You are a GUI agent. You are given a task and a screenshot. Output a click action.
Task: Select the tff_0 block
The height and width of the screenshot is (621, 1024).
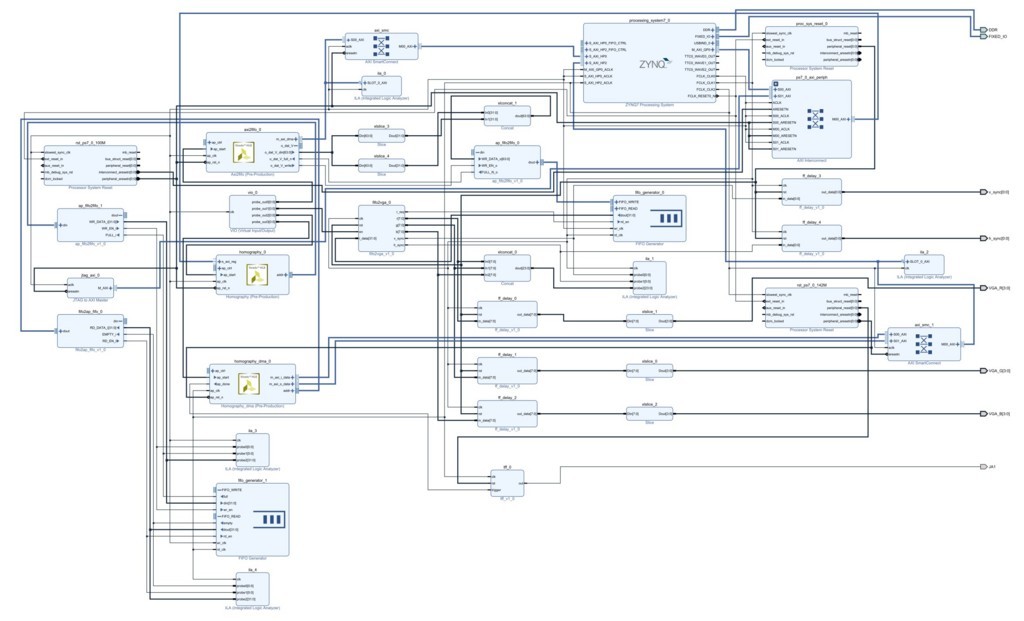(x=507, y=483)
